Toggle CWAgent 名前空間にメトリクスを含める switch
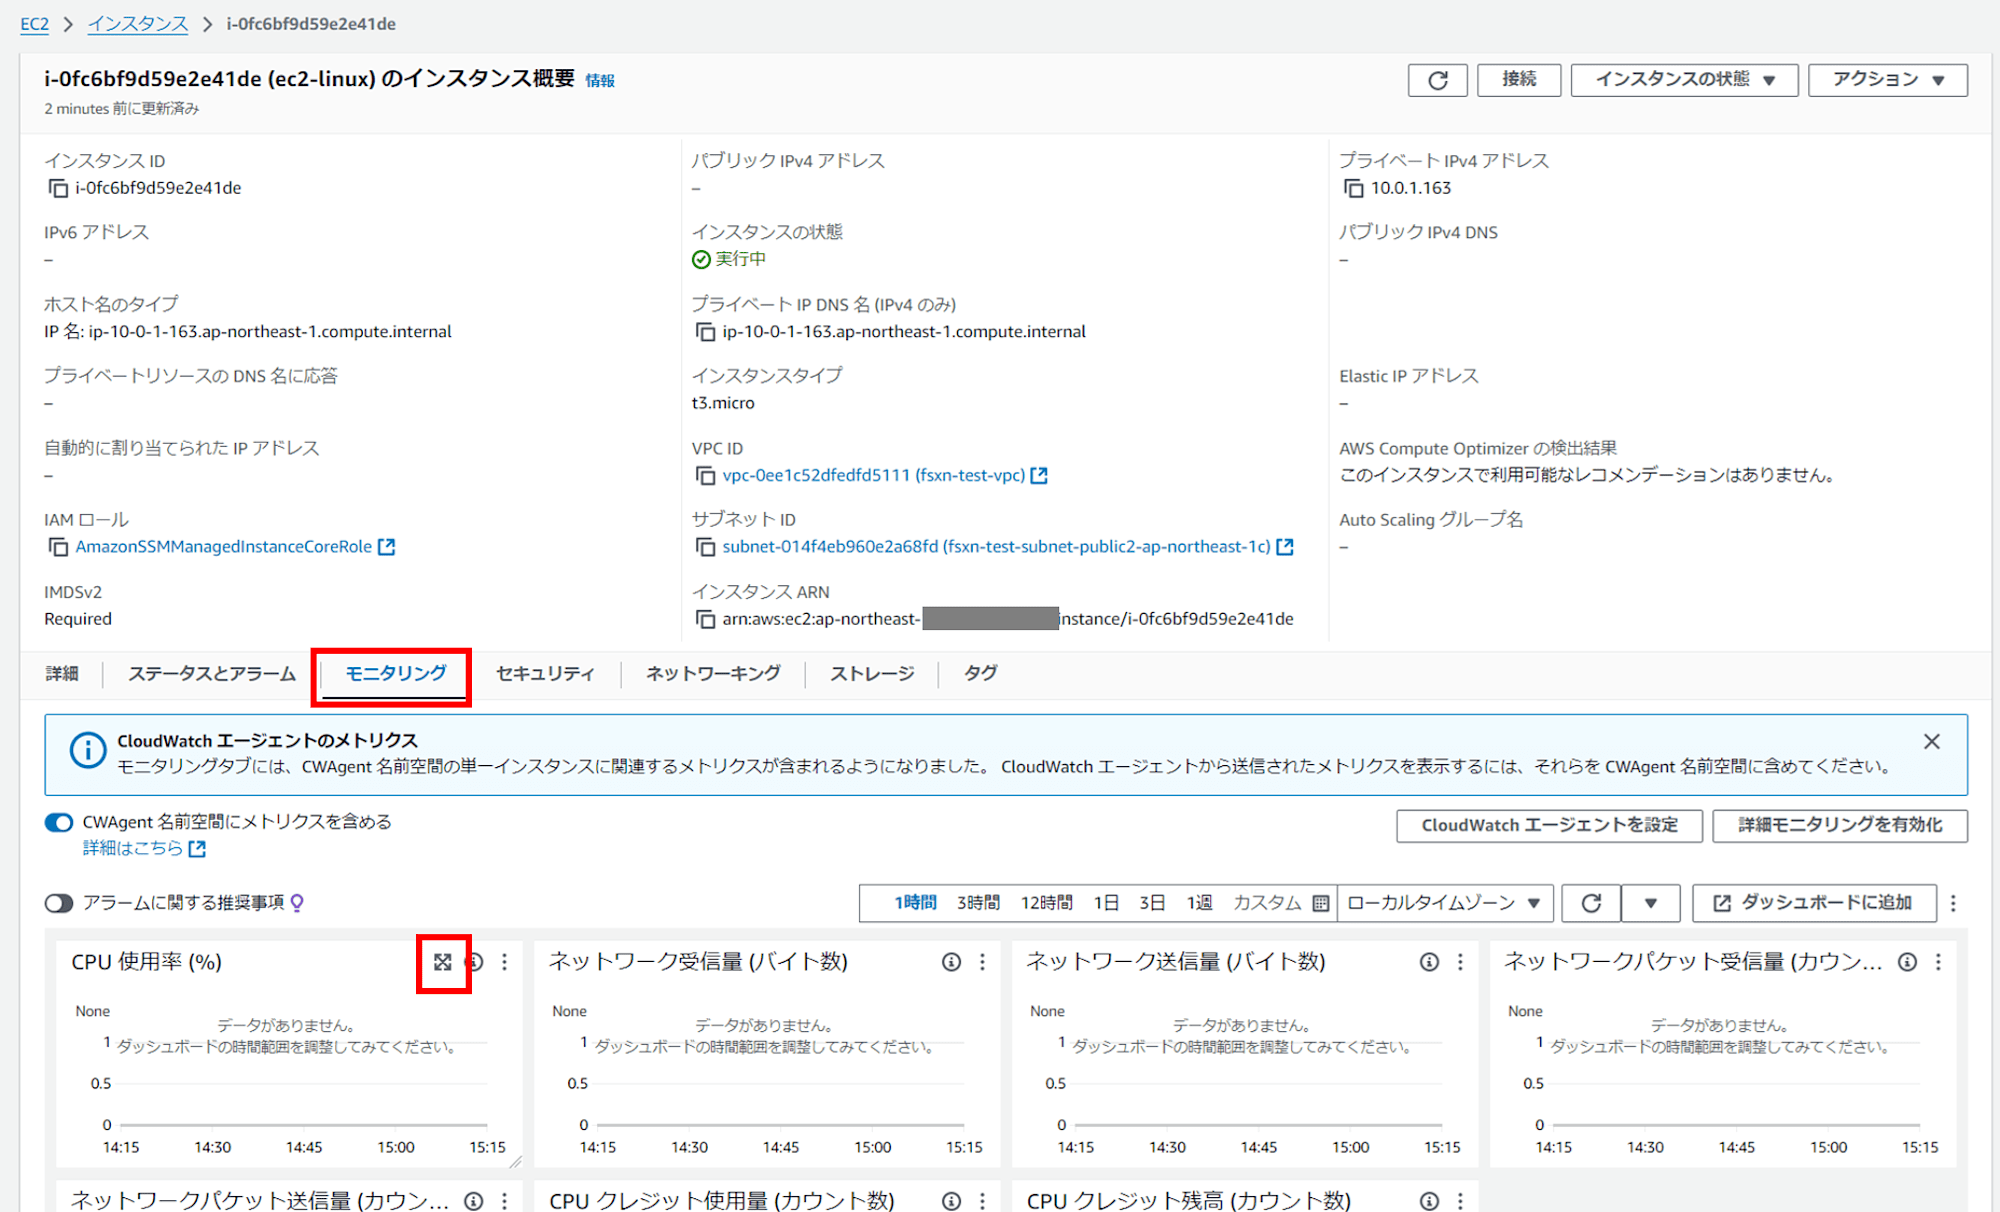This screenshot has height=1212, width=2000. pos(59,822)
